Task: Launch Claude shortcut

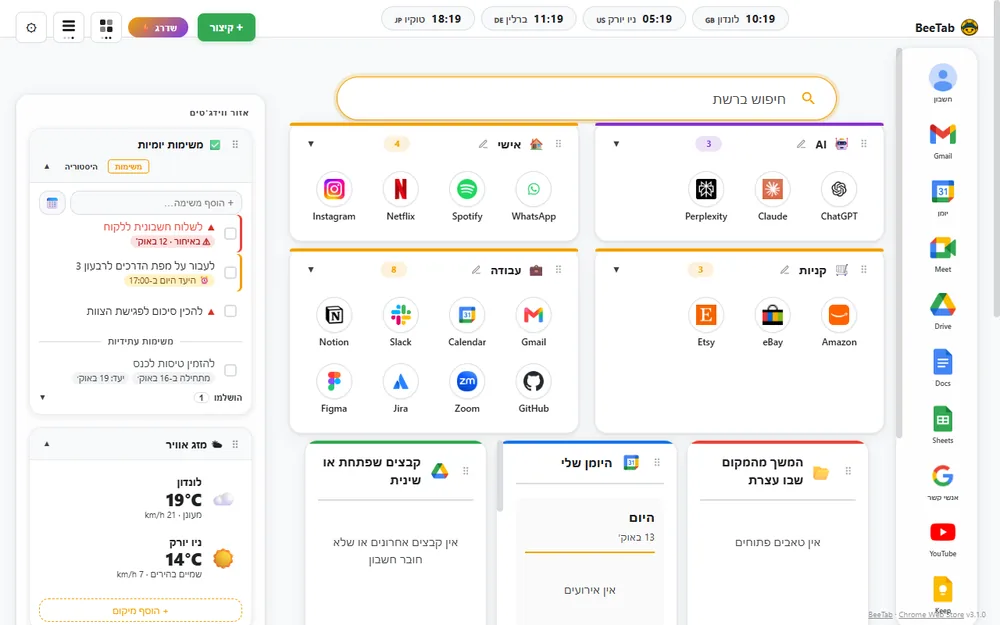Action: tap(772, 189)
